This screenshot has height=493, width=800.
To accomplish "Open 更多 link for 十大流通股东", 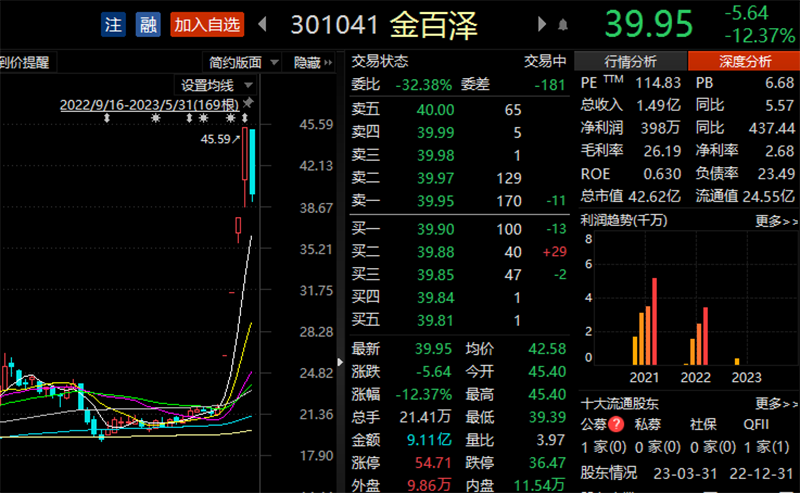I will tap(776, 404).
